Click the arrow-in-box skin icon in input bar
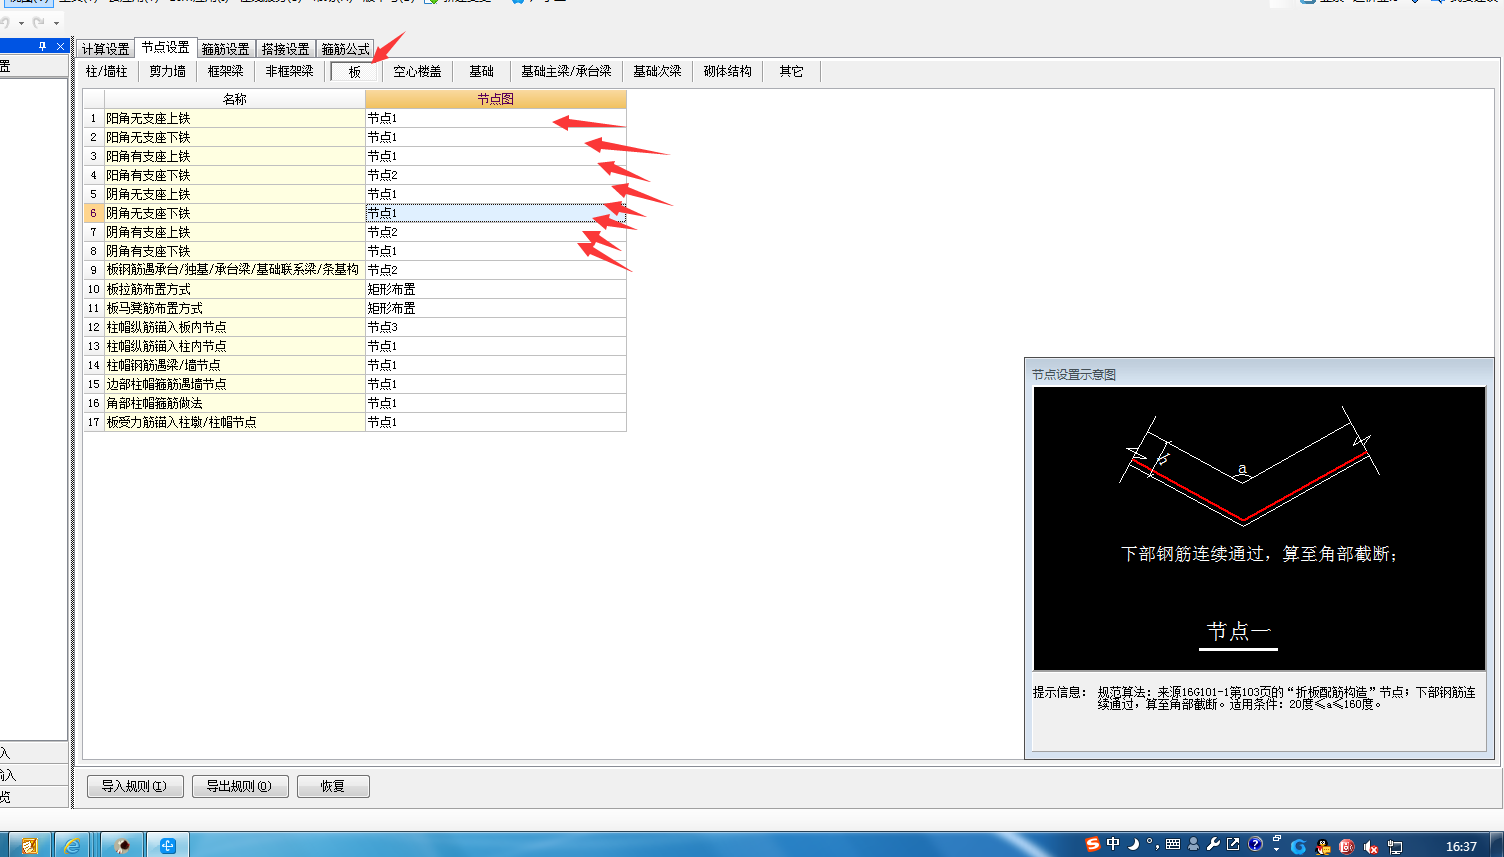Viewport: 1504px width, 857px height. 1233,845
